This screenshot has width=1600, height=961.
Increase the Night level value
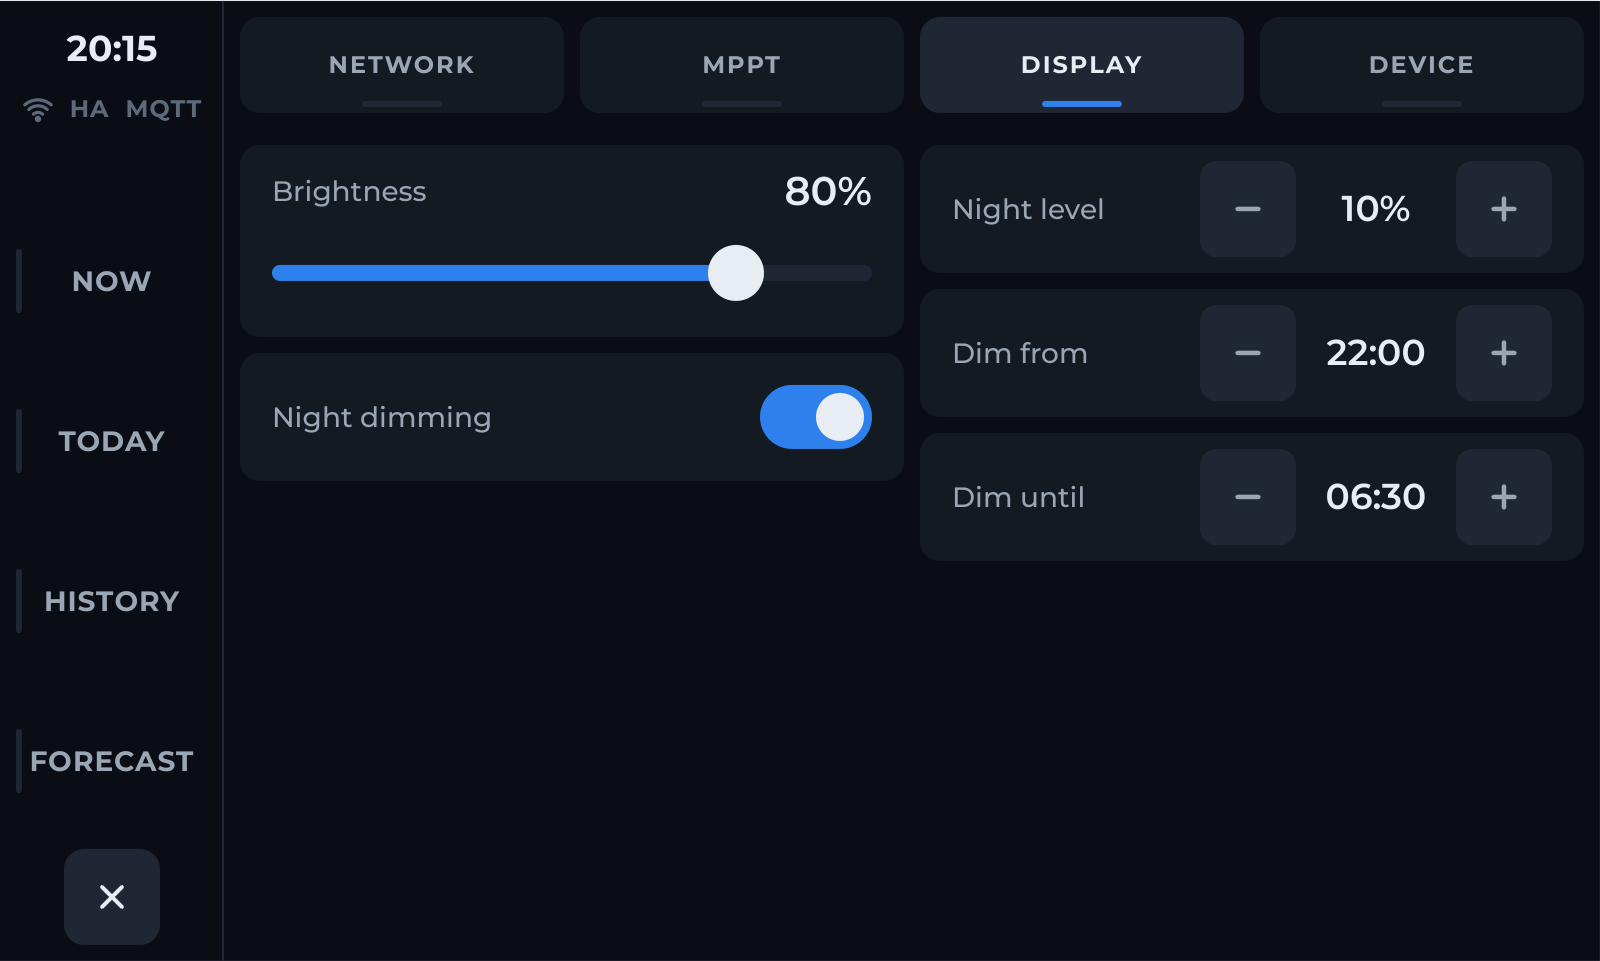(x=1504, y=209)
